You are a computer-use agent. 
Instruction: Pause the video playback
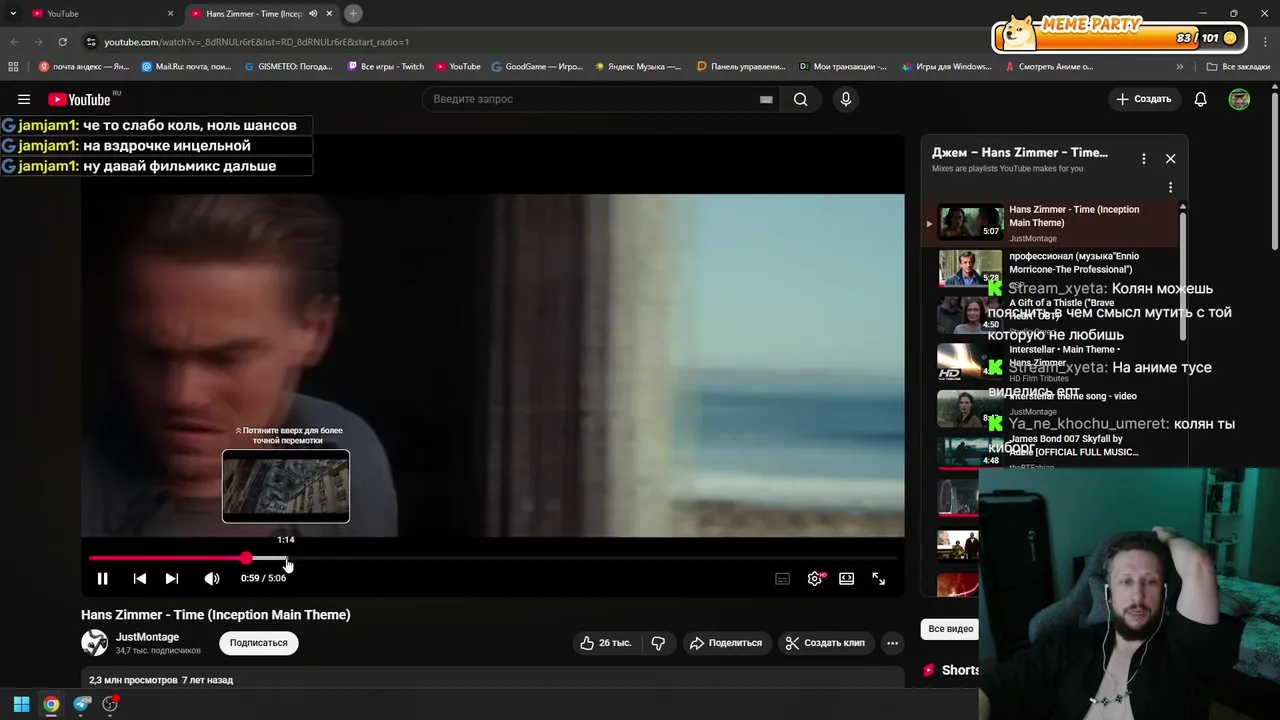click(x=102, y=578)
